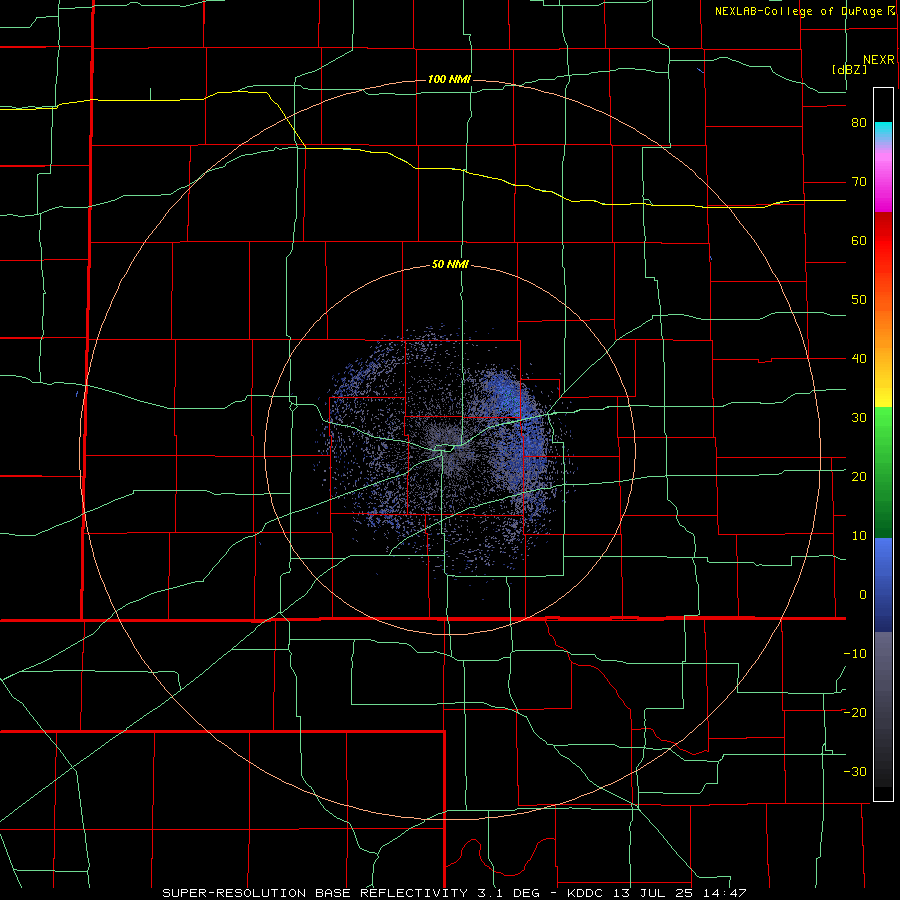Click the 20 dBZ scale value
Image resolution: width=900 pixels, height=900 pixels.
(x=859, y=476)
